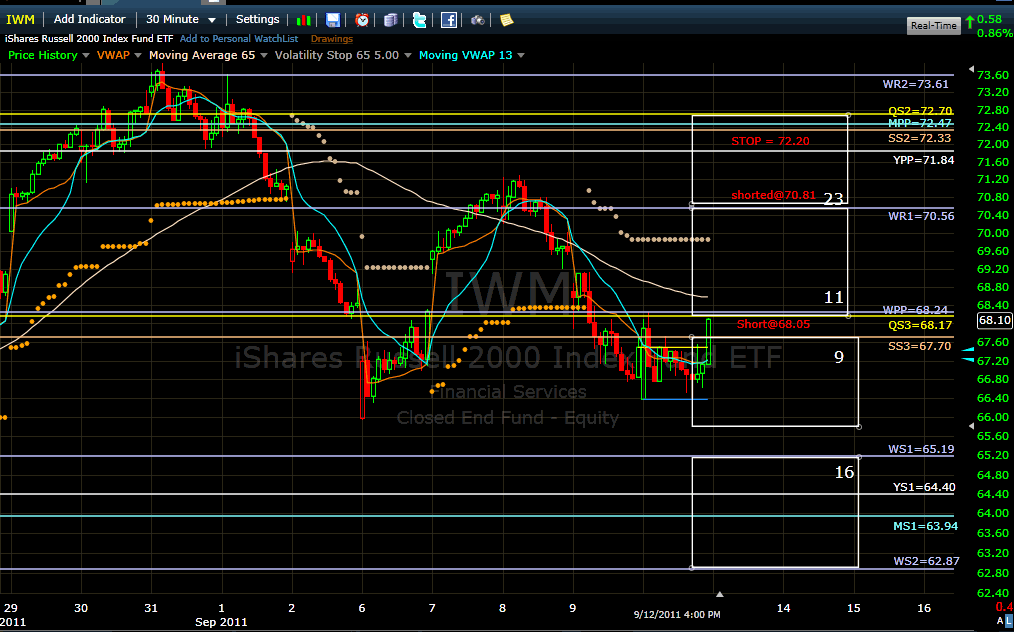1014x632 pixels.
Task: Click the red shorted@70.81 annotation
Action: [773, 195]
